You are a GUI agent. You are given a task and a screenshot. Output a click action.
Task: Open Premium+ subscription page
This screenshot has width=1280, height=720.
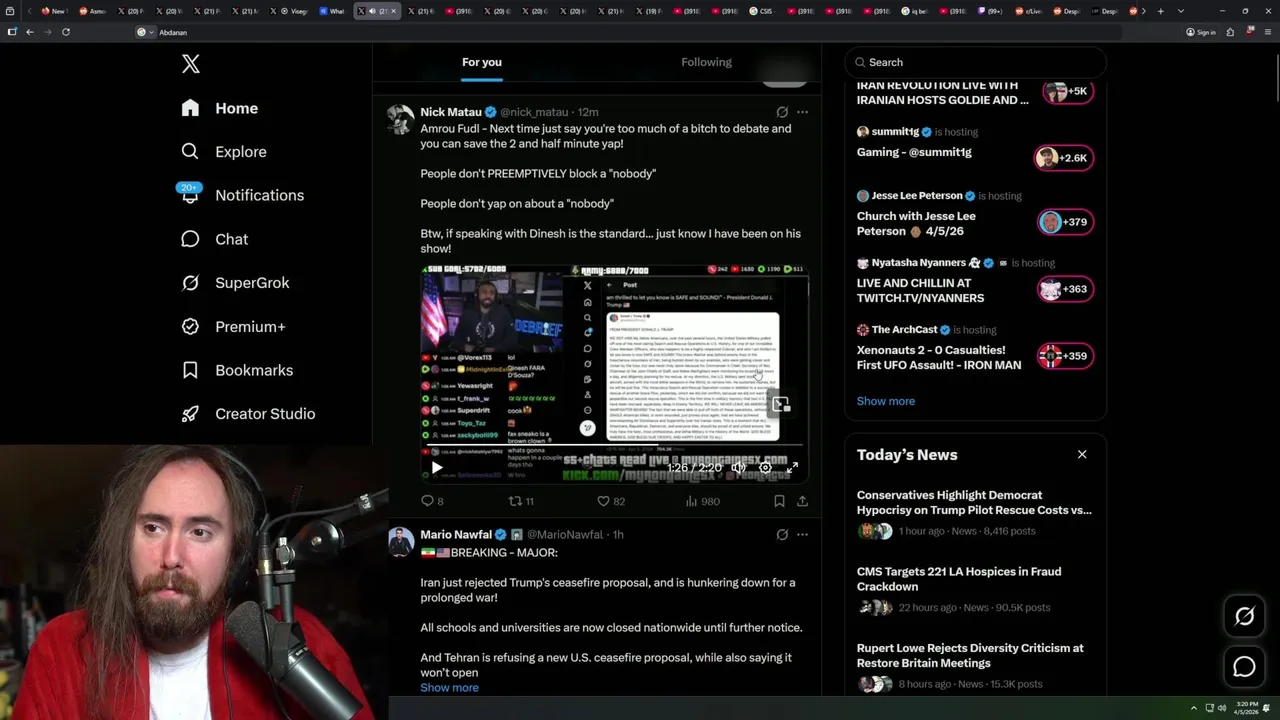pyautogui.click(x=233, y=327)
